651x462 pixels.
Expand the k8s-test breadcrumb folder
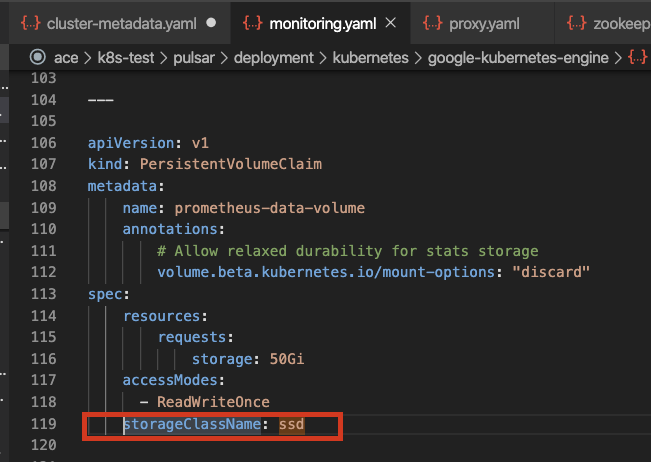(x=126, y=58)
